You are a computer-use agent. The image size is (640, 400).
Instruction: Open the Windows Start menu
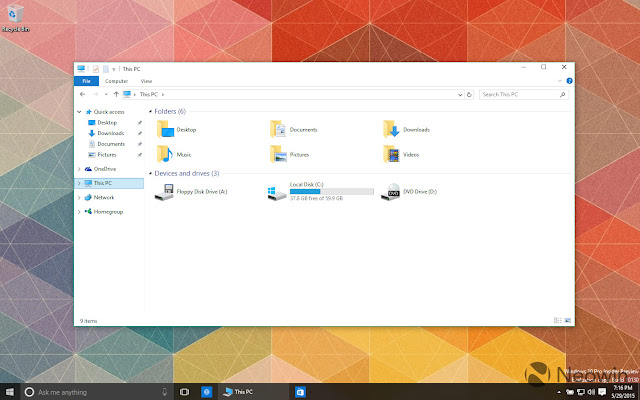point(9,392)
